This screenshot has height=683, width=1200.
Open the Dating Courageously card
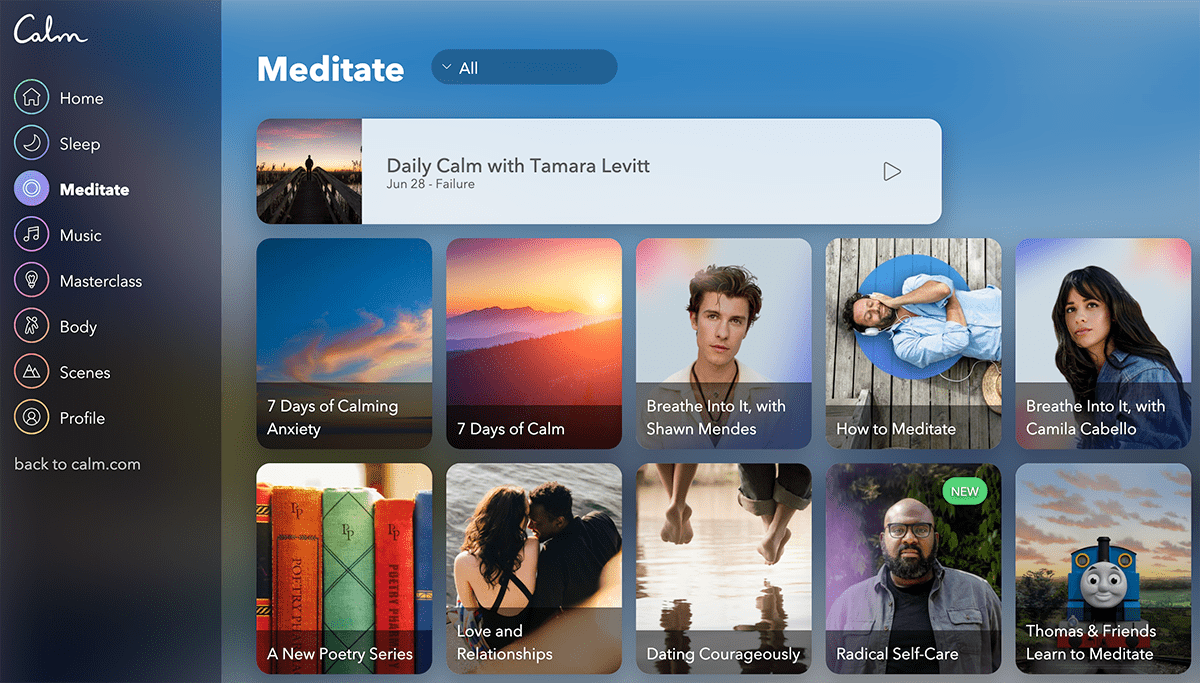tap(724, 568)
